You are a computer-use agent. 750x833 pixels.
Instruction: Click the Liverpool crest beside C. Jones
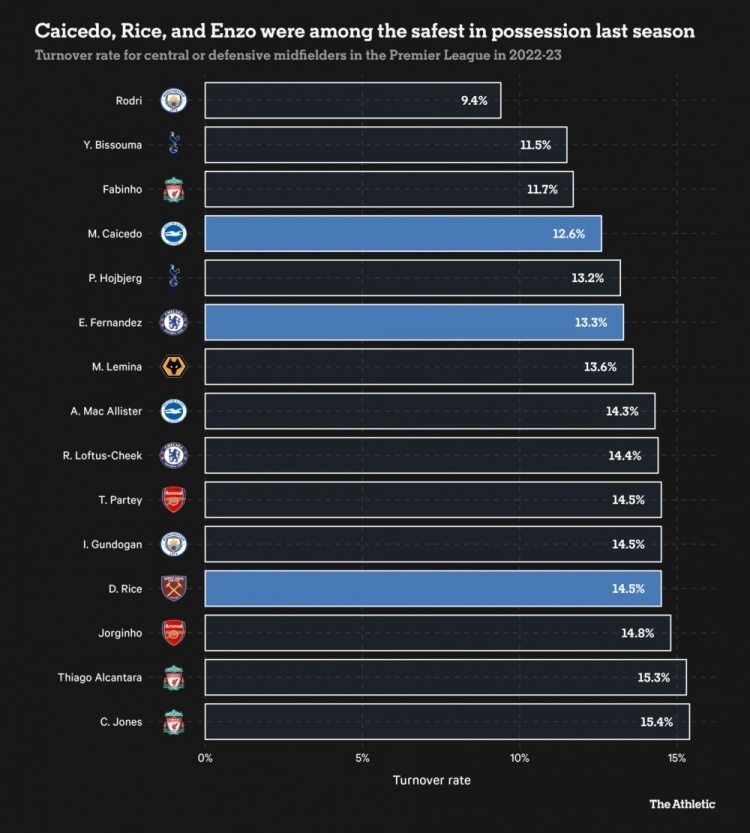tap(174, 721)
